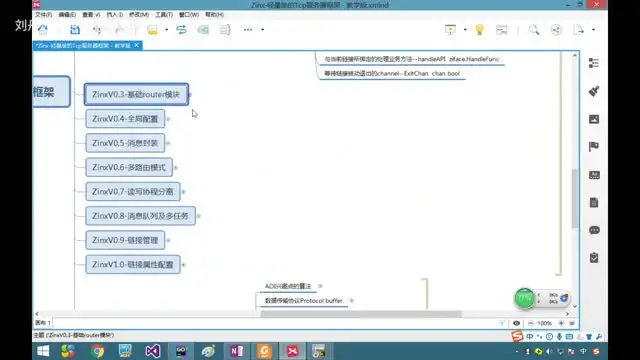This screenshot has height=360, width=640.
Task: Select the handleAPI ziface.HandleFunc subtopic
Action: 411,59
